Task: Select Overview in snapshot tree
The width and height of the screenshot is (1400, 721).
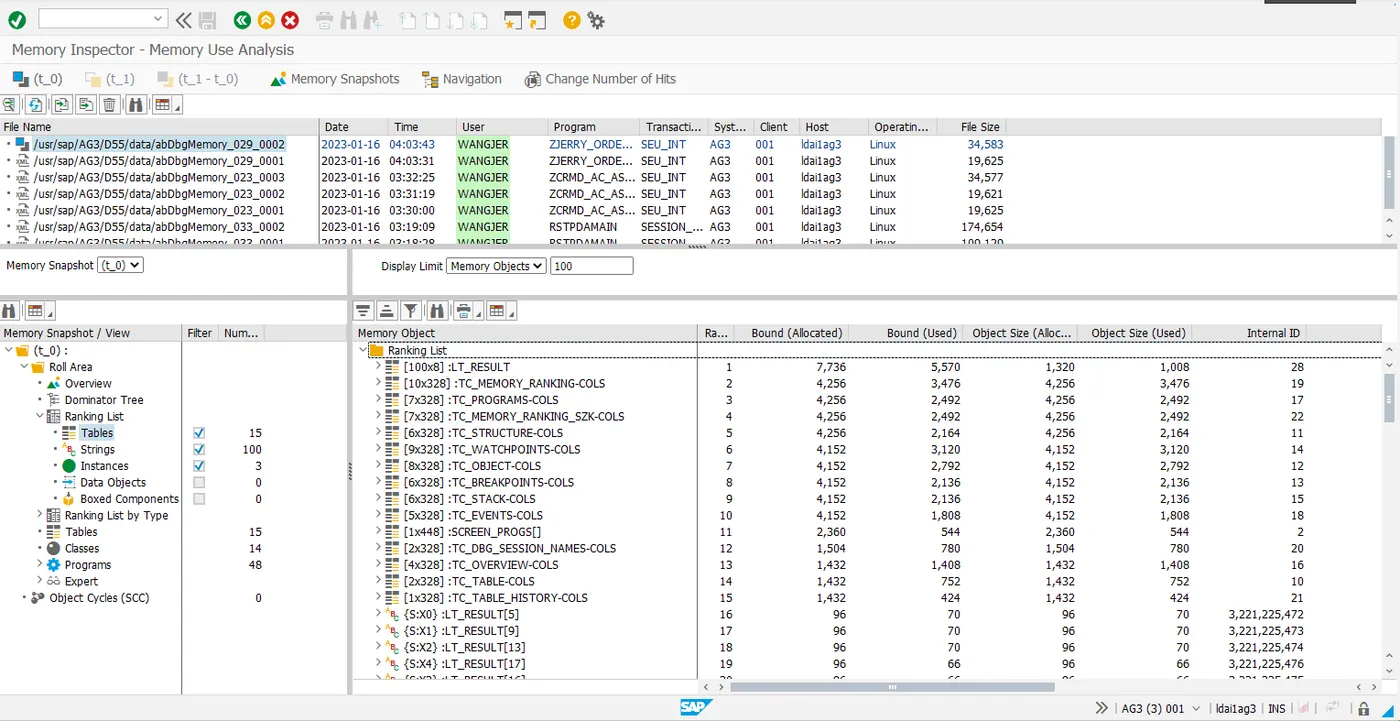Action: (88, 383)
